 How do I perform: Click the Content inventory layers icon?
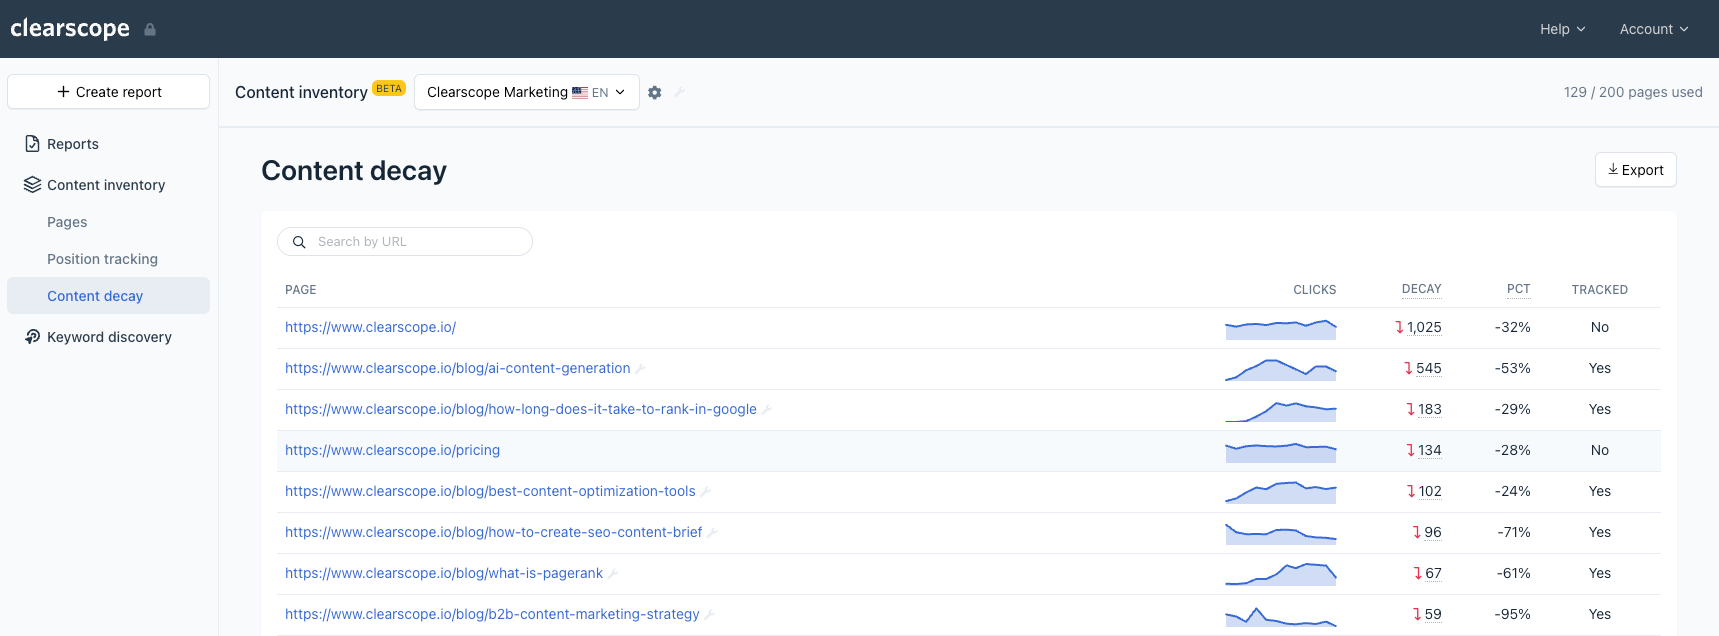tap(33, 185)
